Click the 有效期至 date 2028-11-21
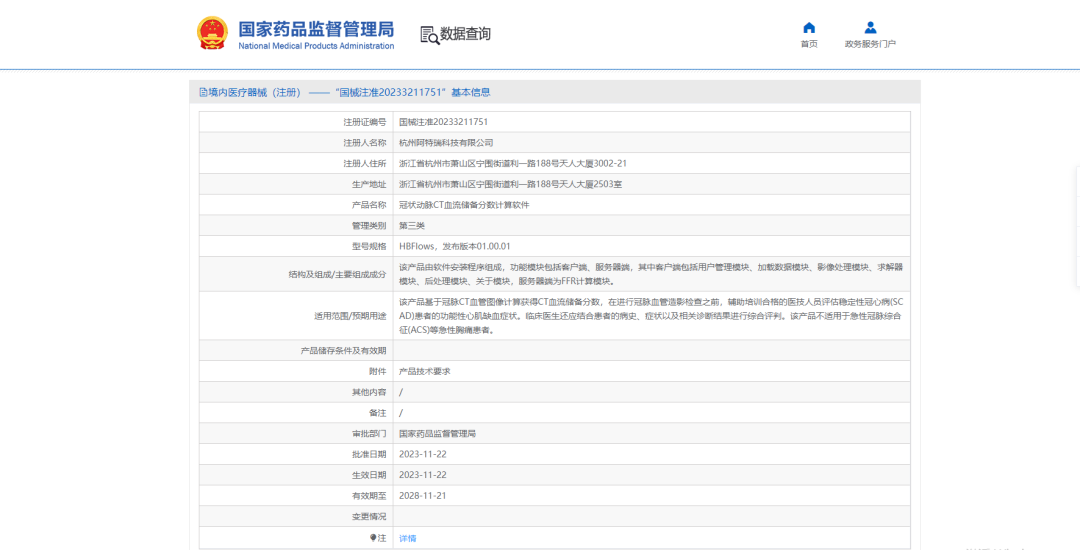The width and height of the screenshot is (1080, 550). [x=422, y=495]
